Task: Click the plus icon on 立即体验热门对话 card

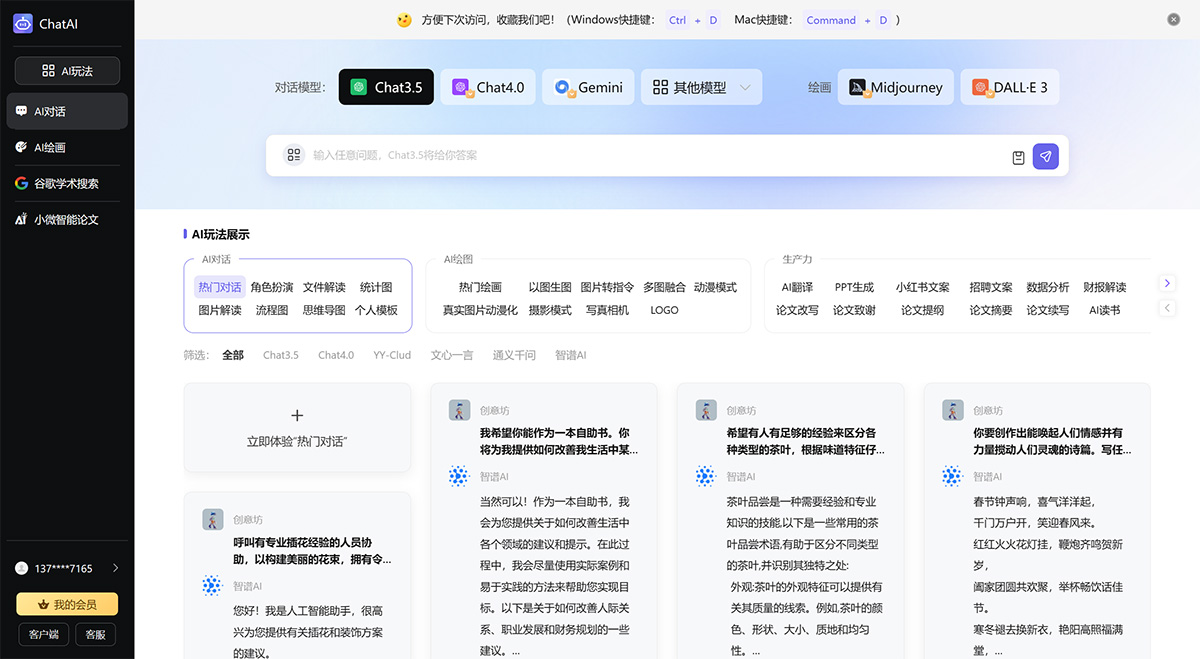Action: click(x=297, y=414)
